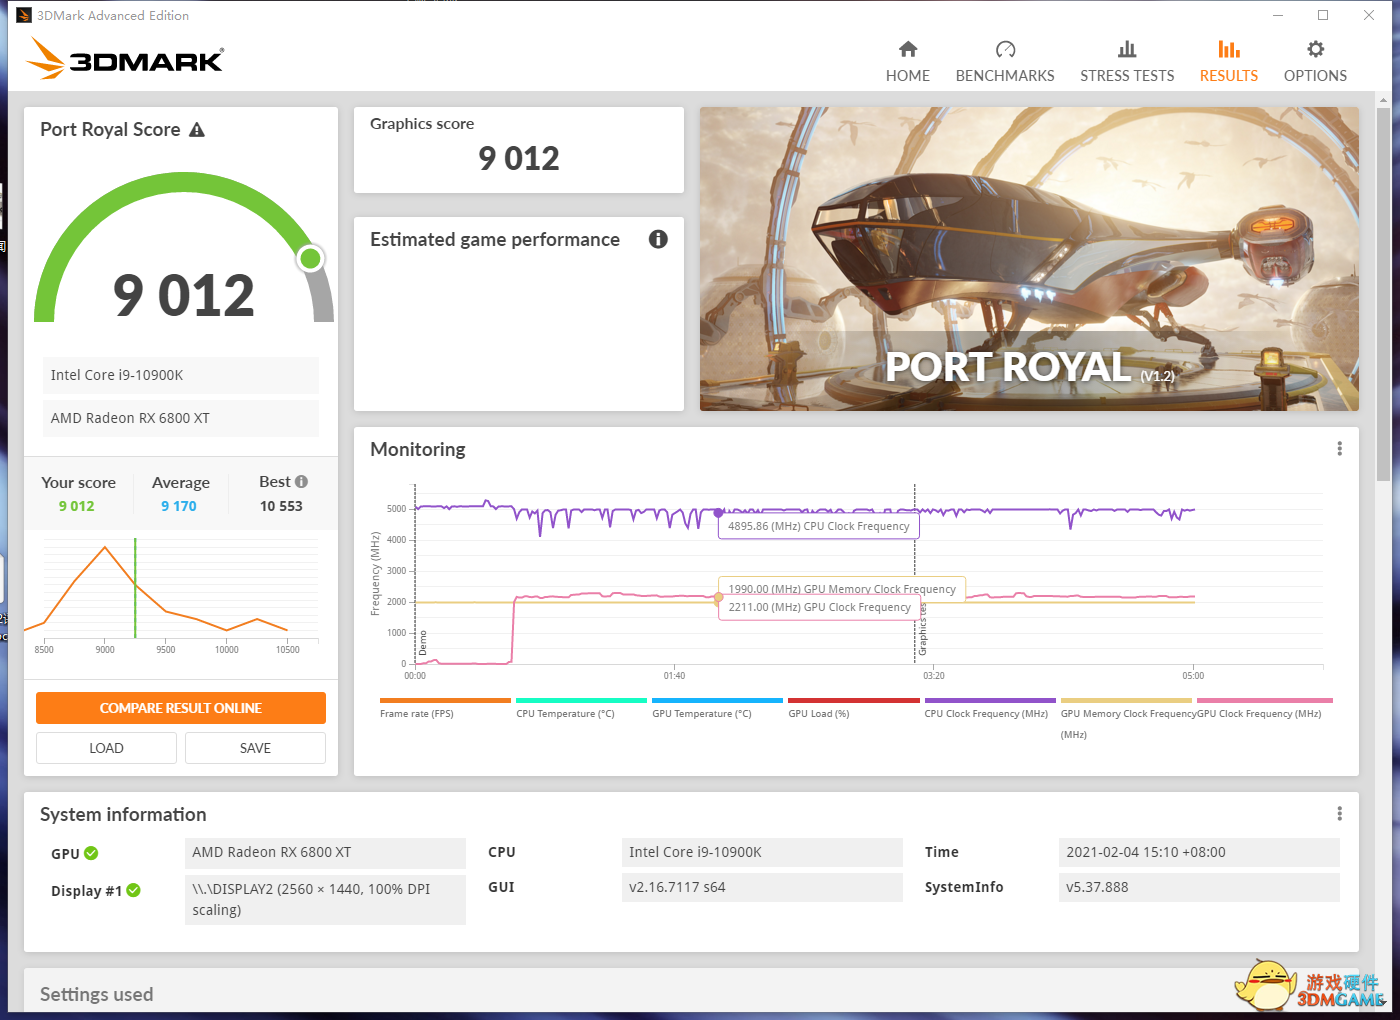The width and height of the screenshot is (1400, 1020).
Task: Click COMPARE RESULT ONLINE button
Action: pos(181,708)
